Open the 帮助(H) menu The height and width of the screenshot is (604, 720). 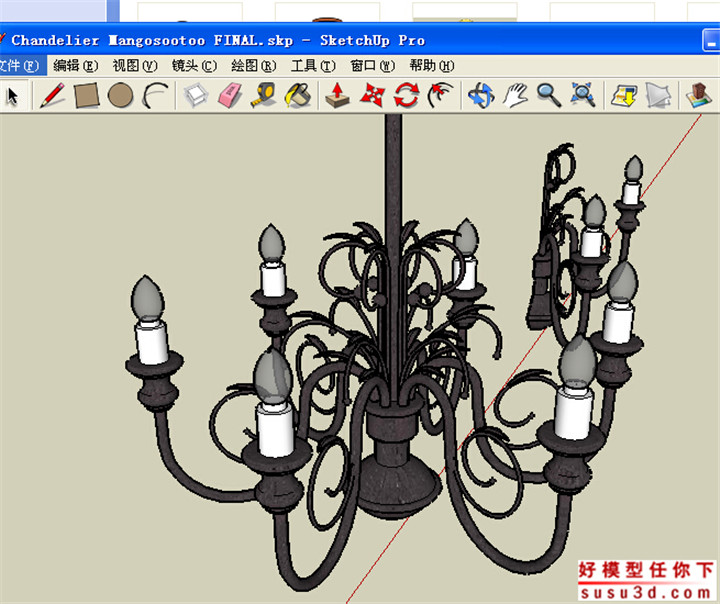tap(432, 66)
